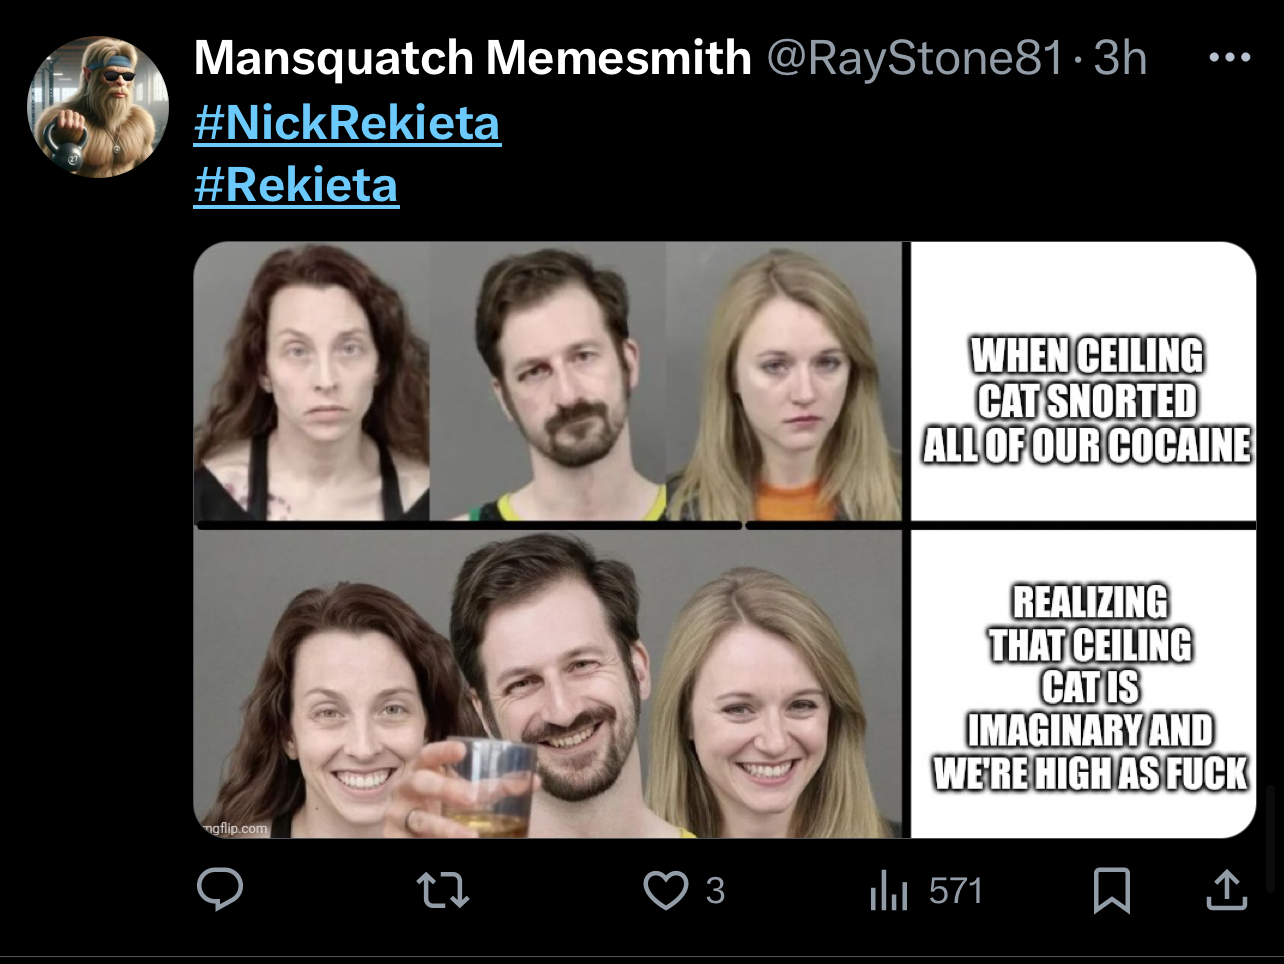Open the three-dot more options menu

tap(1229, 58)
